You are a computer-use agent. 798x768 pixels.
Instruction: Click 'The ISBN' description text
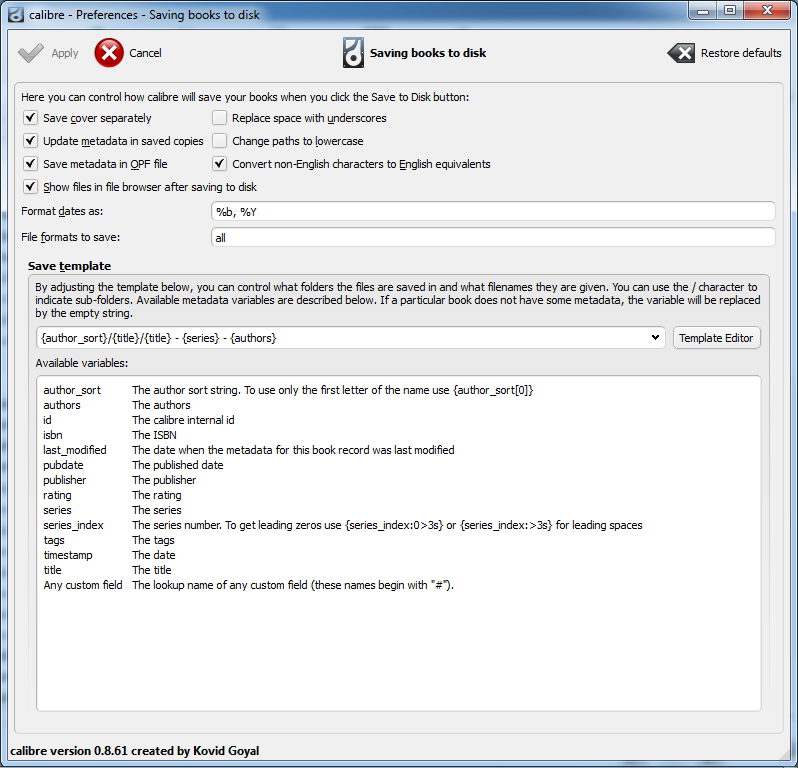(154, 435)
